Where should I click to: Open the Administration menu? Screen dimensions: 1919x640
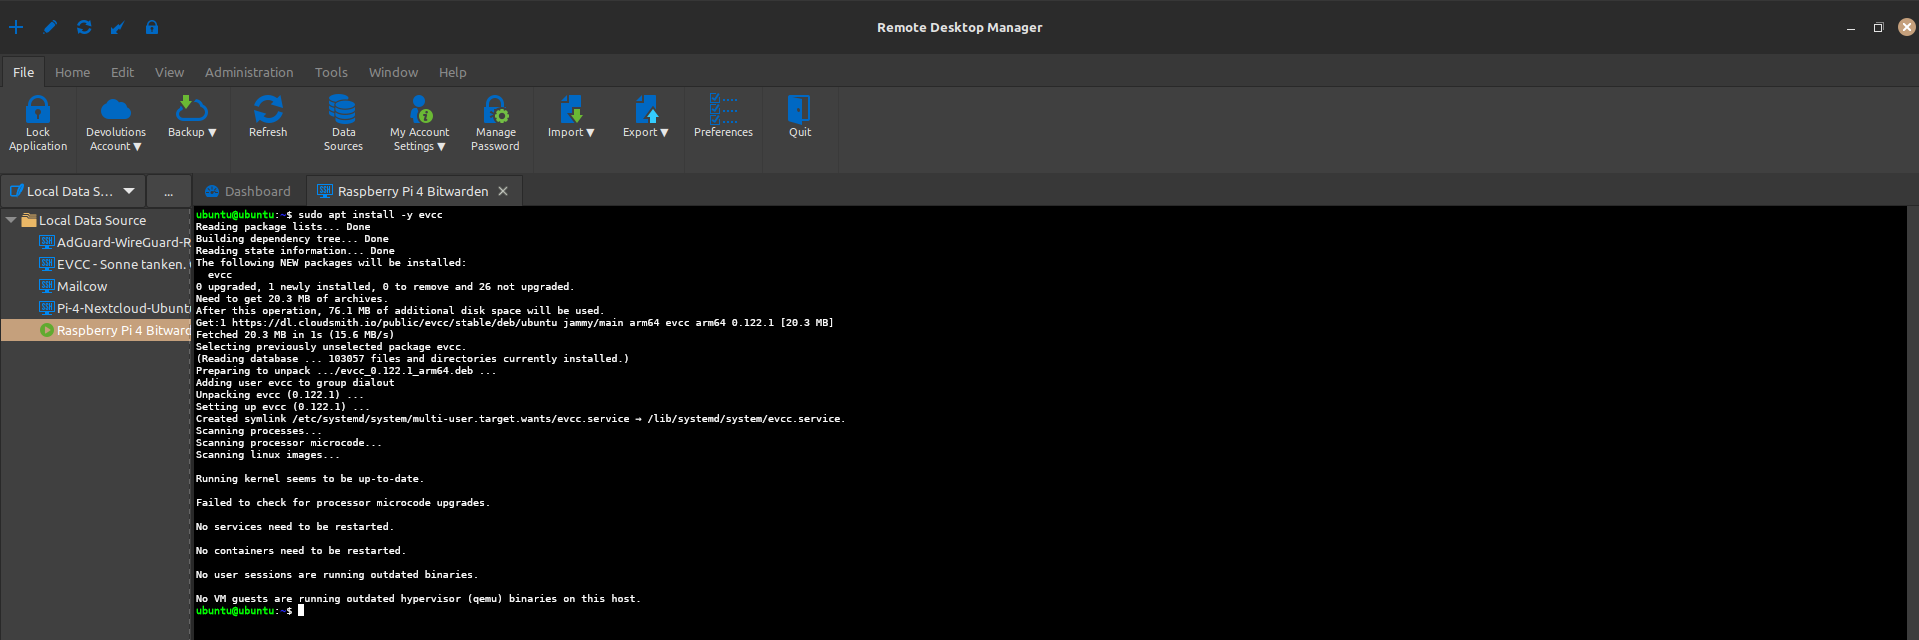pyautogui.click(x=249, y=72)
